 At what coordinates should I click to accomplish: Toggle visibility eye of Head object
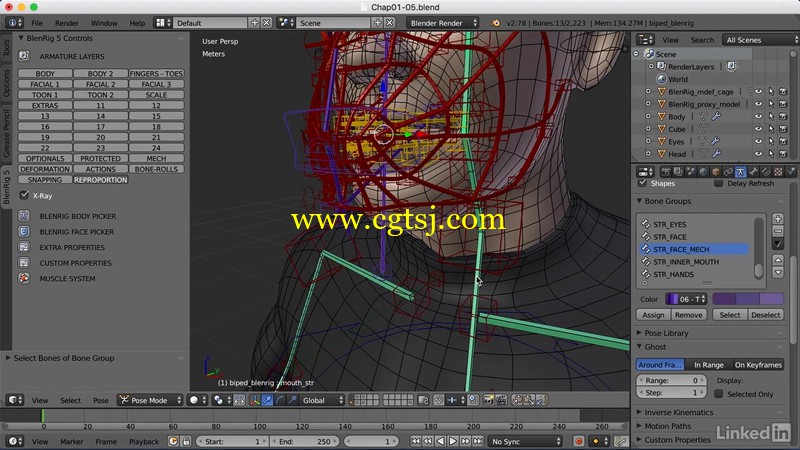759,154
